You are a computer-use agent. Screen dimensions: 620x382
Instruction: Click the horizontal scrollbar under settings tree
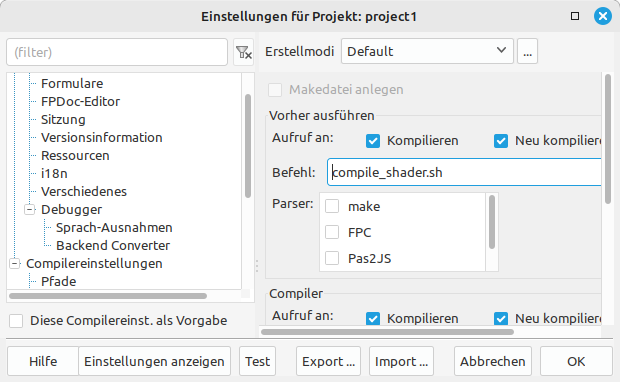click(x=108, y=296)
